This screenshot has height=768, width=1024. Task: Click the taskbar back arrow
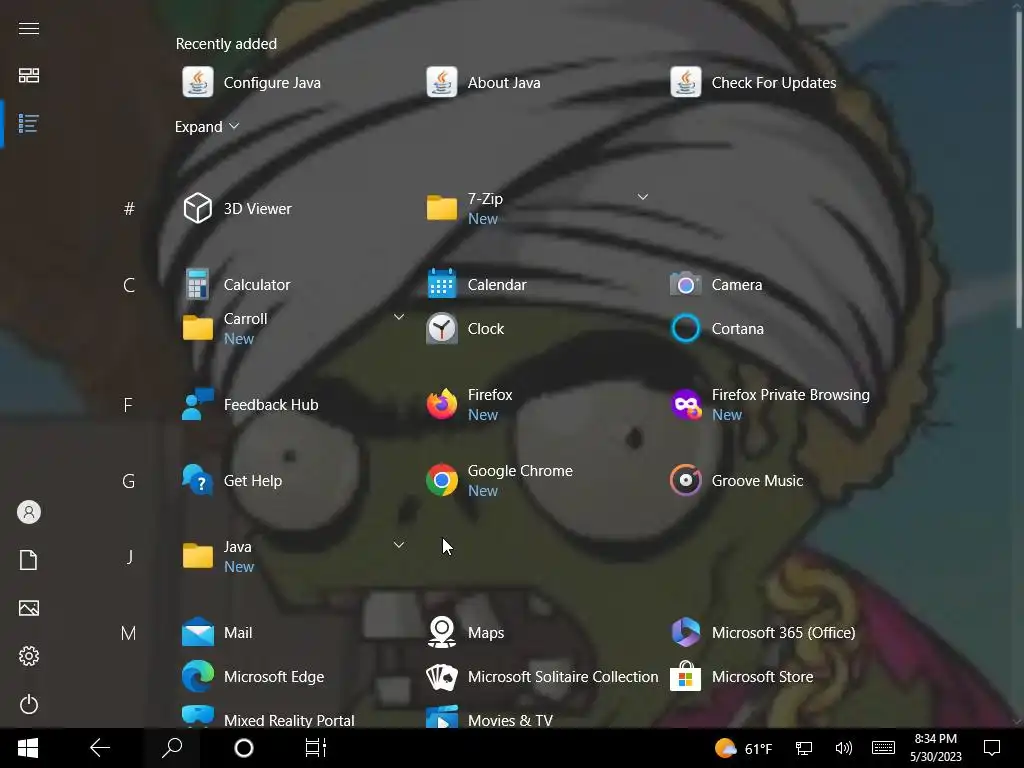(x=100, y=748)
